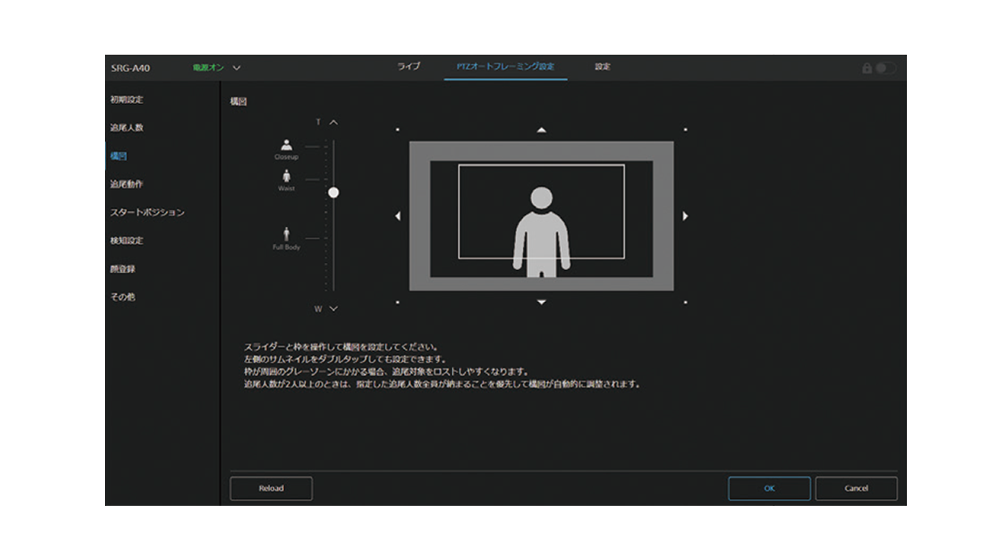The width and height of the screenshot is (1000, 560).
Task: Click the right arrow beside the framing preview
Action: (685, 216)
